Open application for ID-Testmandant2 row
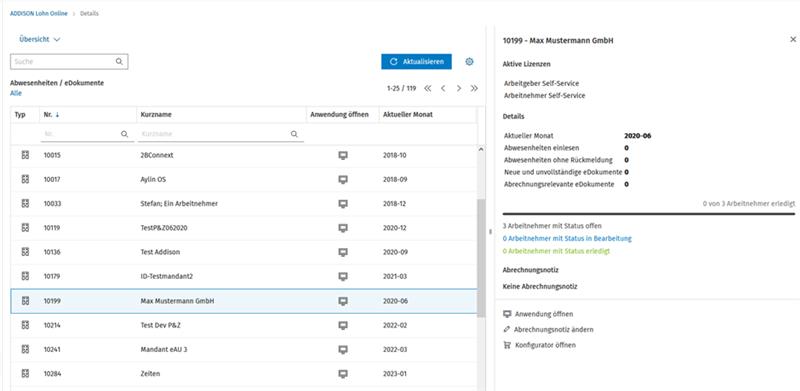 click(343, 276)
